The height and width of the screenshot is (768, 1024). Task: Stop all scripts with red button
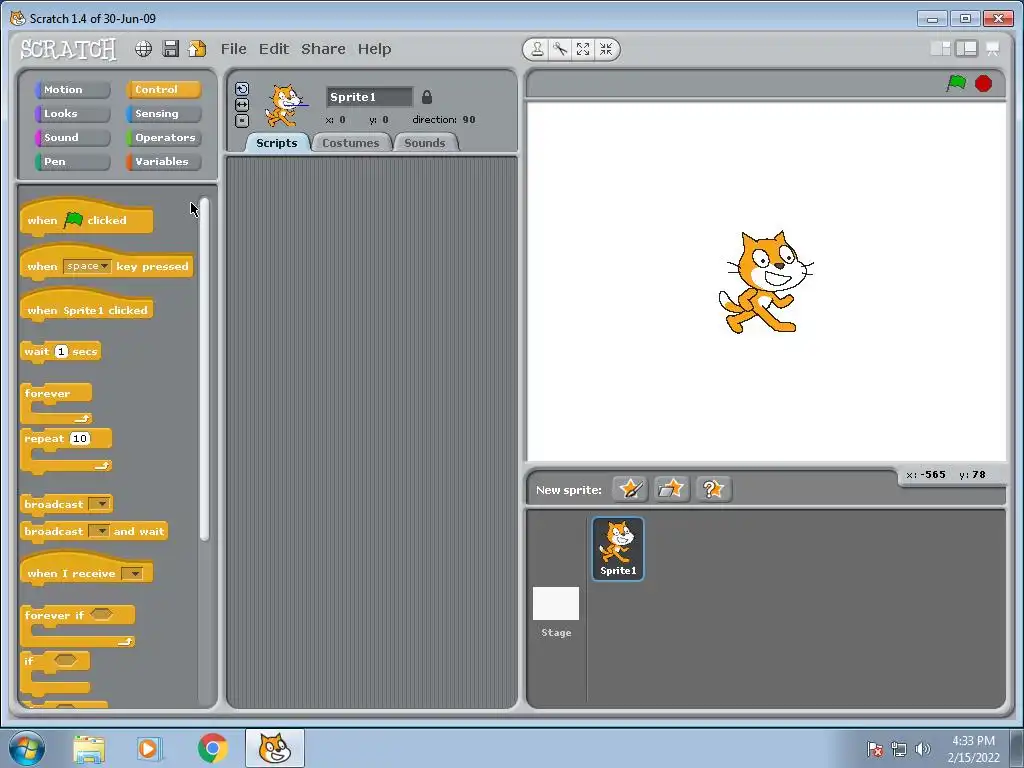click(984, 84)
